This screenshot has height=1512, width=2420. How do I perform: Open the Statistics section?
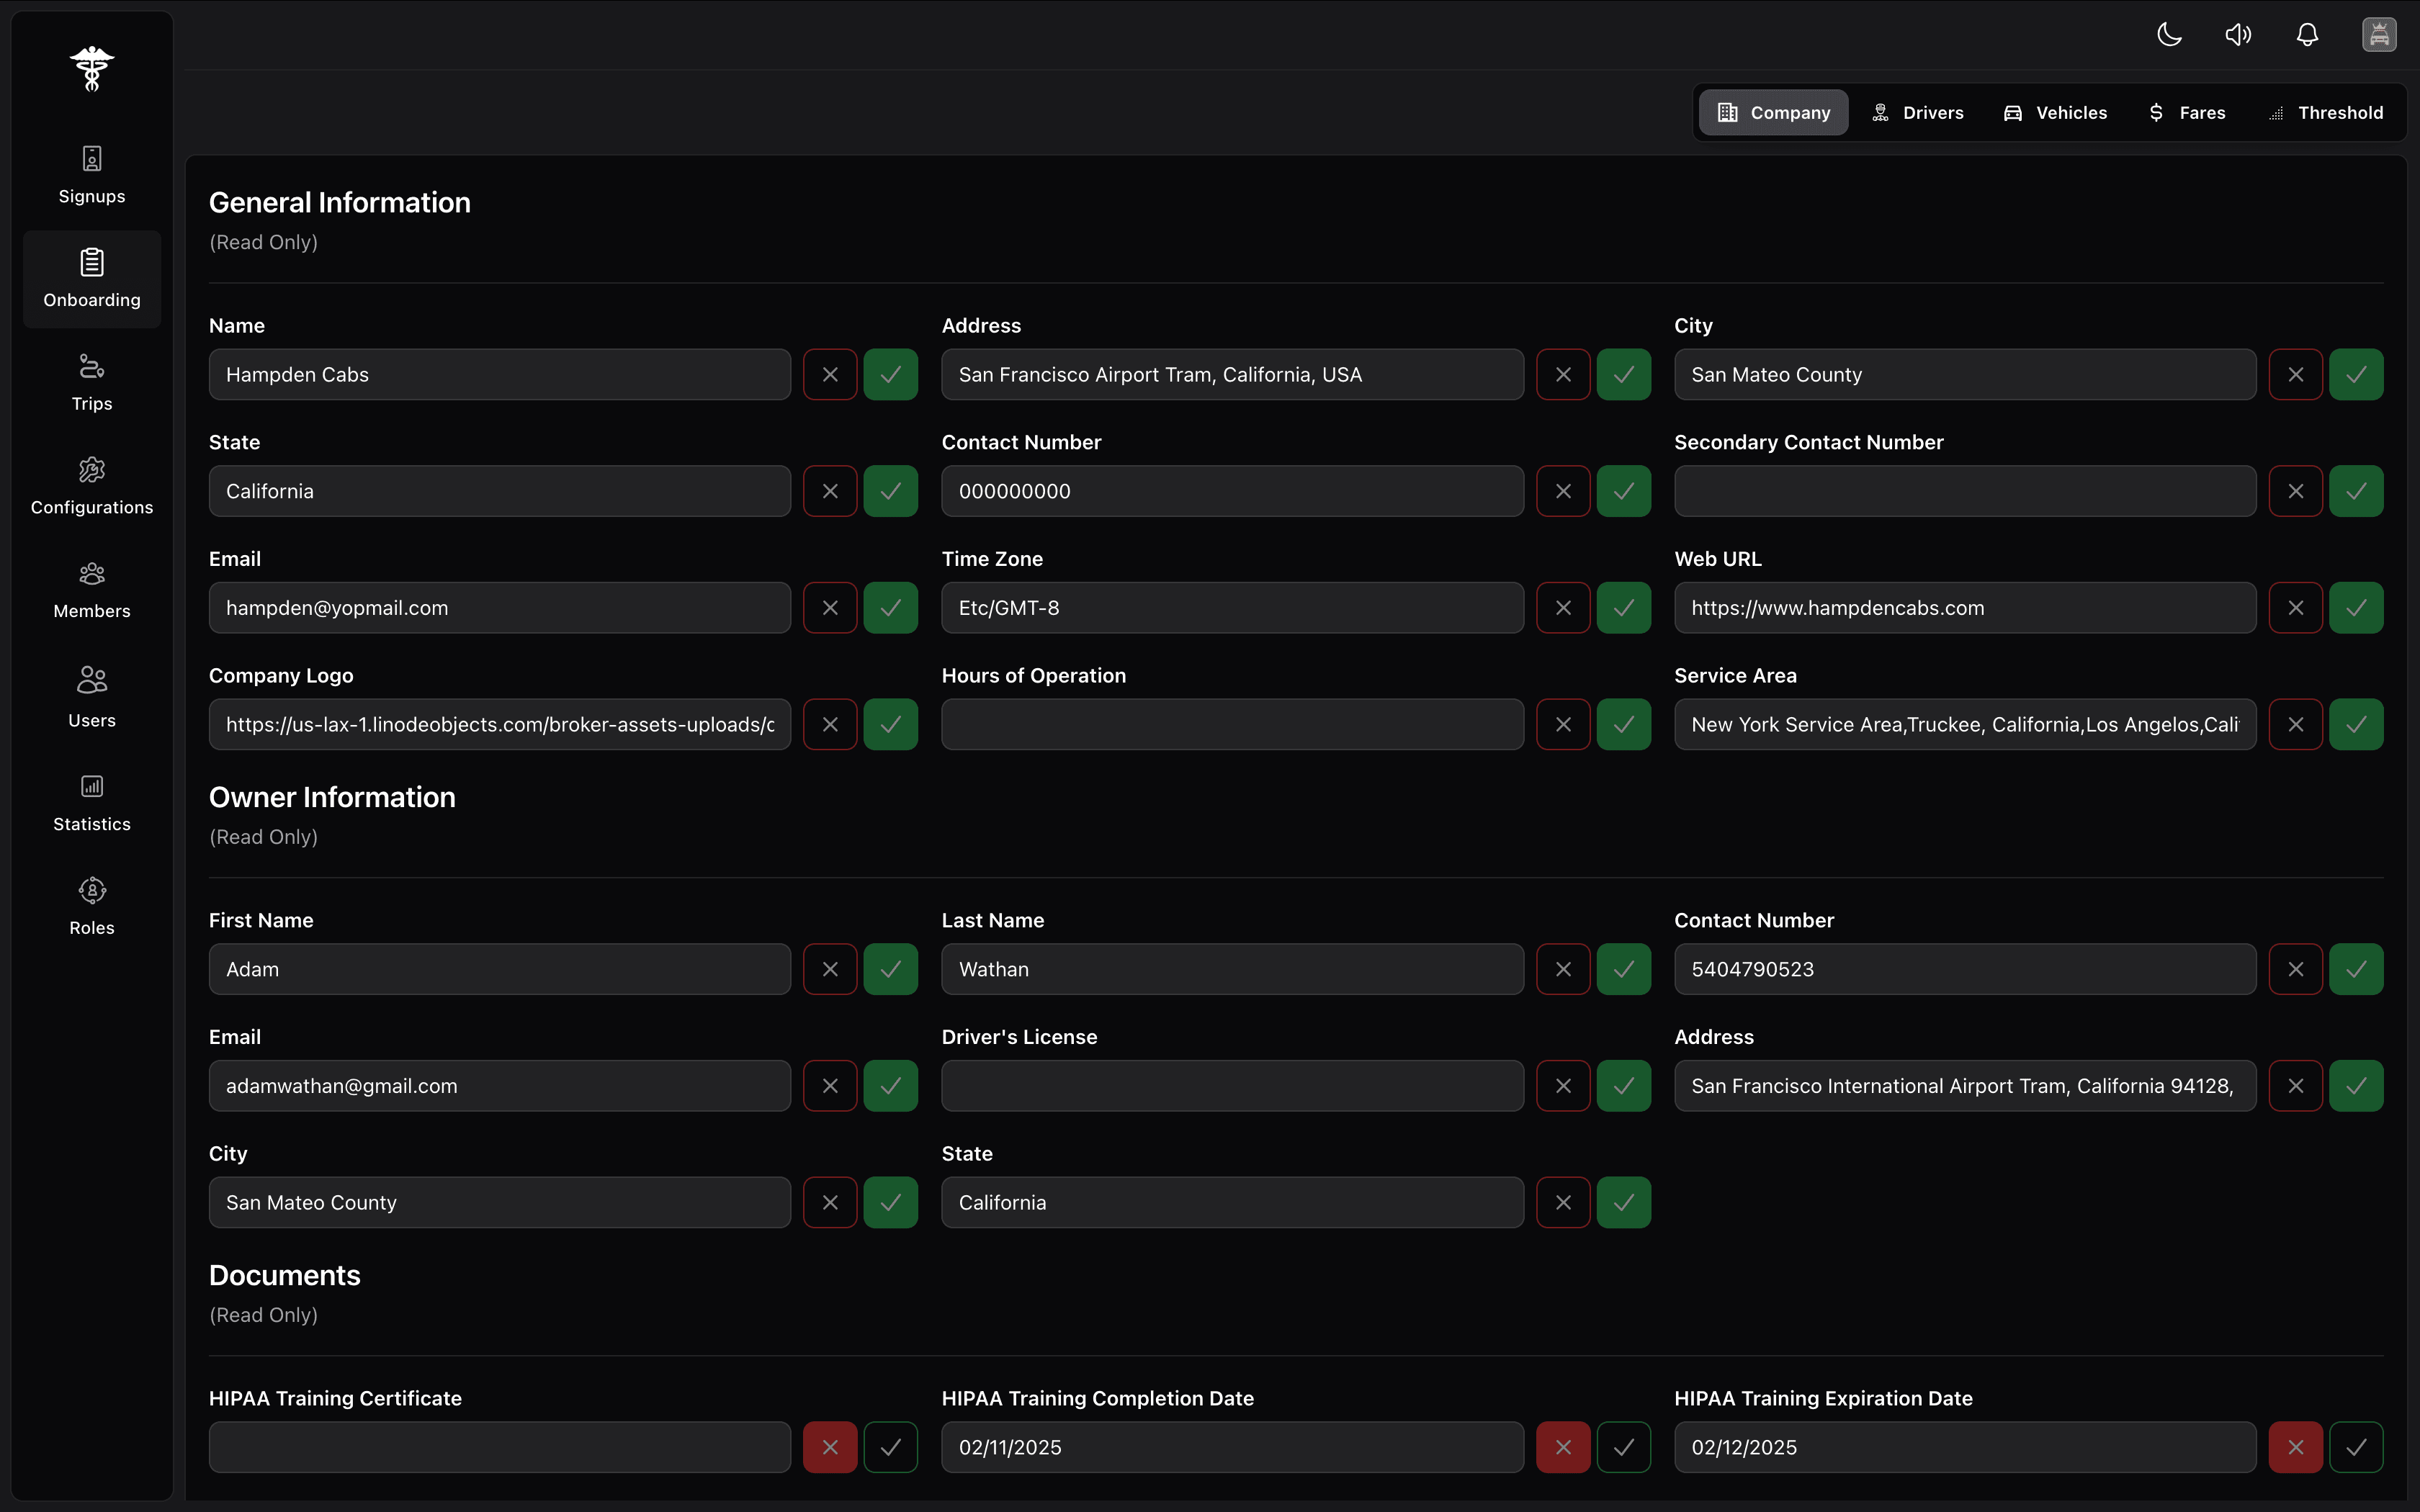click(x=91, y=803)
